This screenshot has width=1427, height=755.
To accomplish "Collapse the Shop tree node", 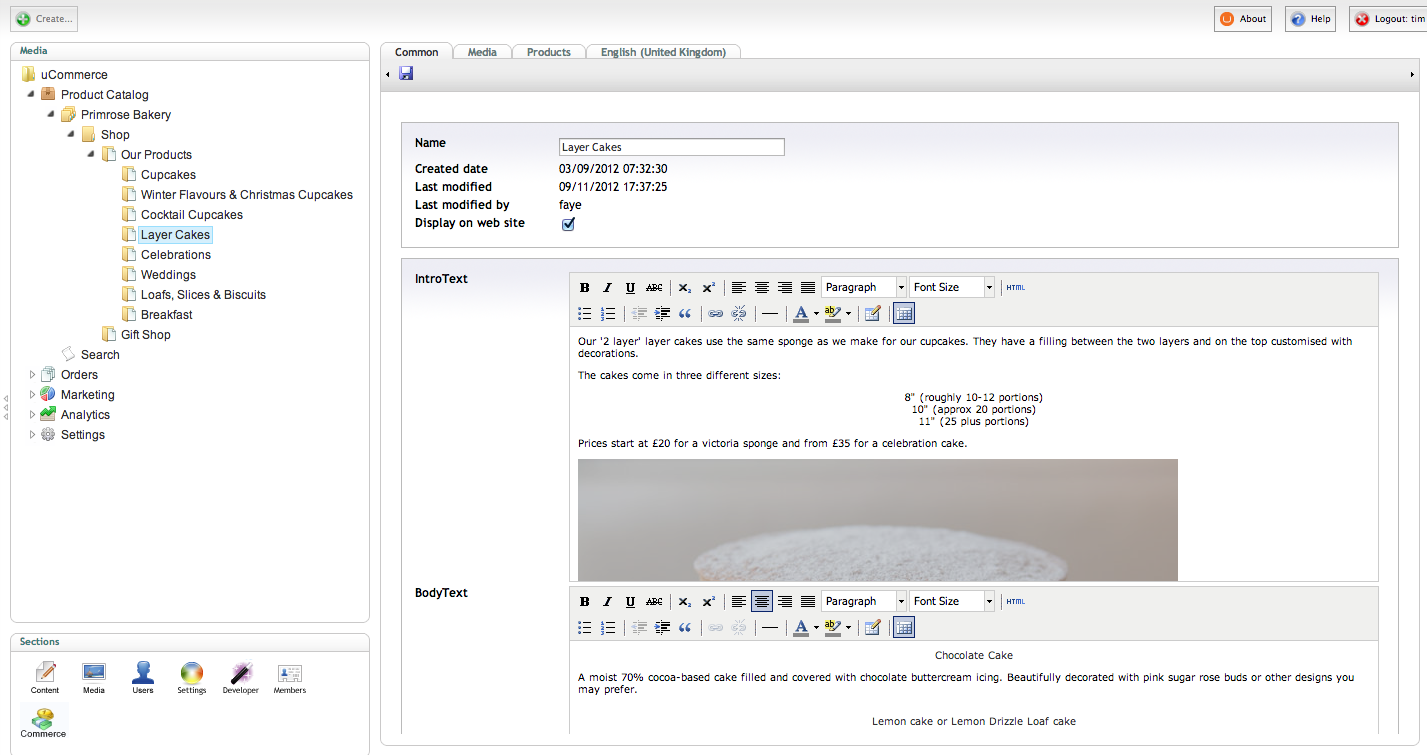I will pyautogui.click(x=71, y=135).
